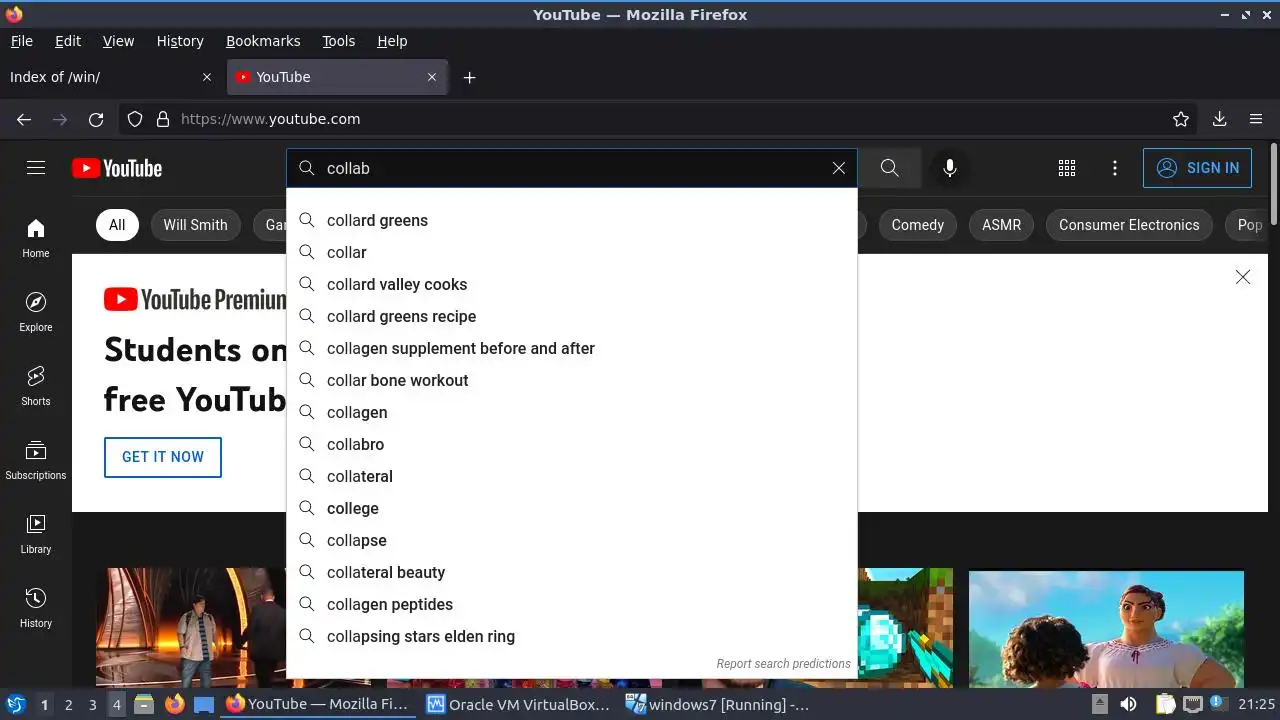Switch to Index of /win/ tab
The width and height of the screenshot is (1280, 720).
pyautogui.click(x=110, y=77)
